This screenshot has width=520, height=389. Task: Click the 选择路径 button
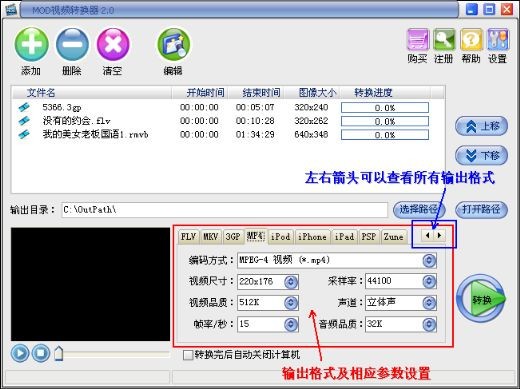[419, 209]
